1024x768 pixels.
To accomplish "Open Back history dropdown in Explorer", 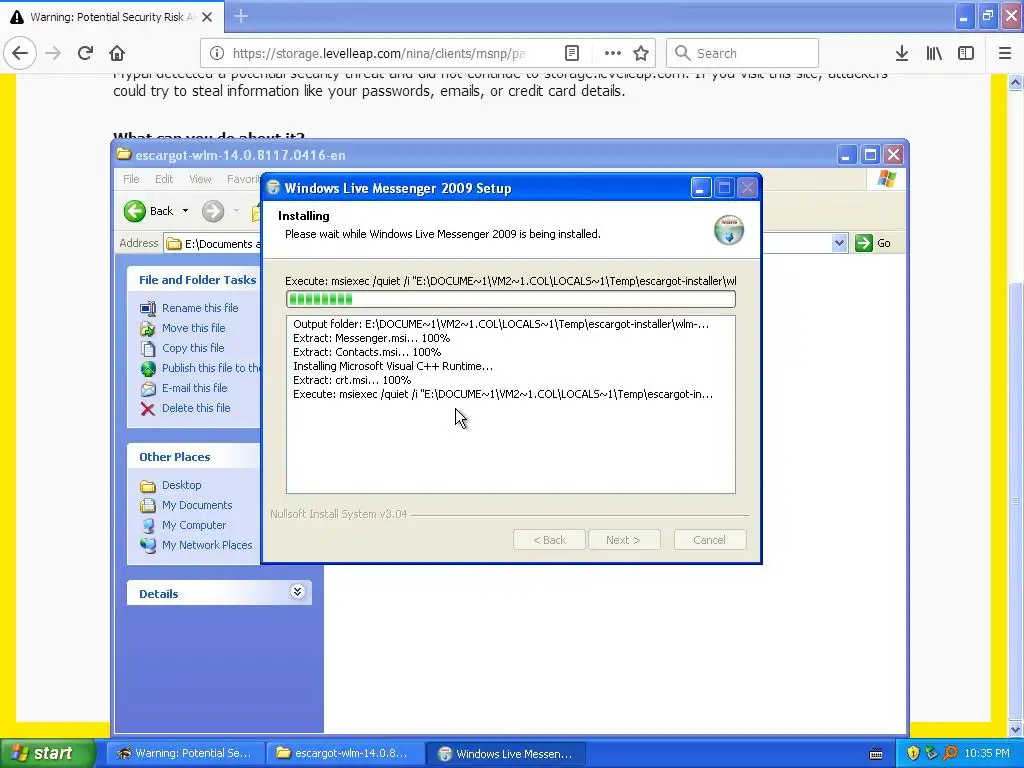I will [185, 211].
